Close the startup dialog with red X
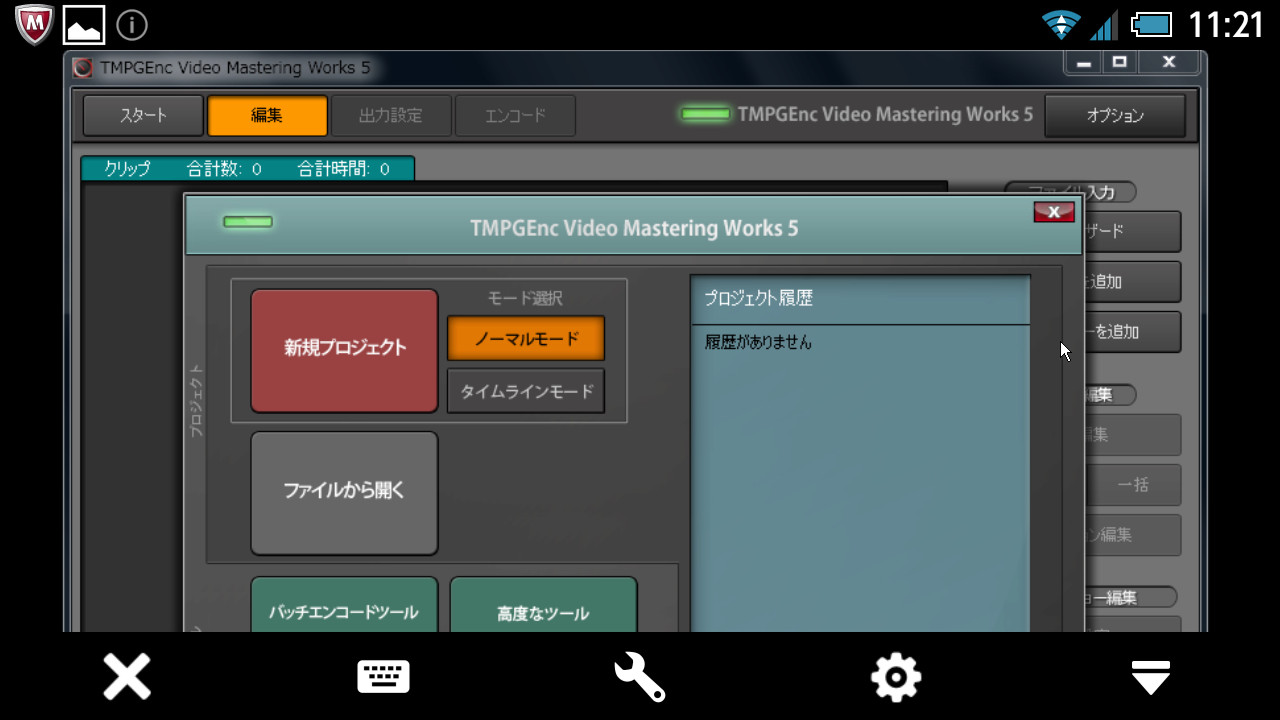The width and height of the screenshot is (1280, 720). click(x=1053, y=212)
